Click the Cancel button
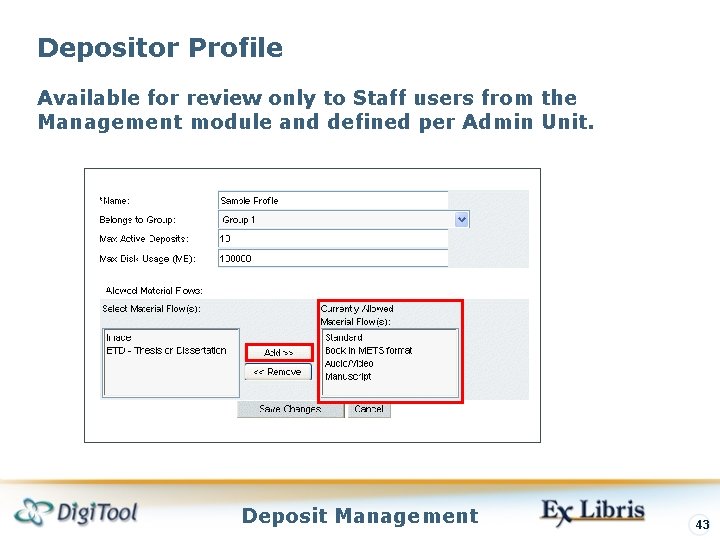 click(369, 409)
